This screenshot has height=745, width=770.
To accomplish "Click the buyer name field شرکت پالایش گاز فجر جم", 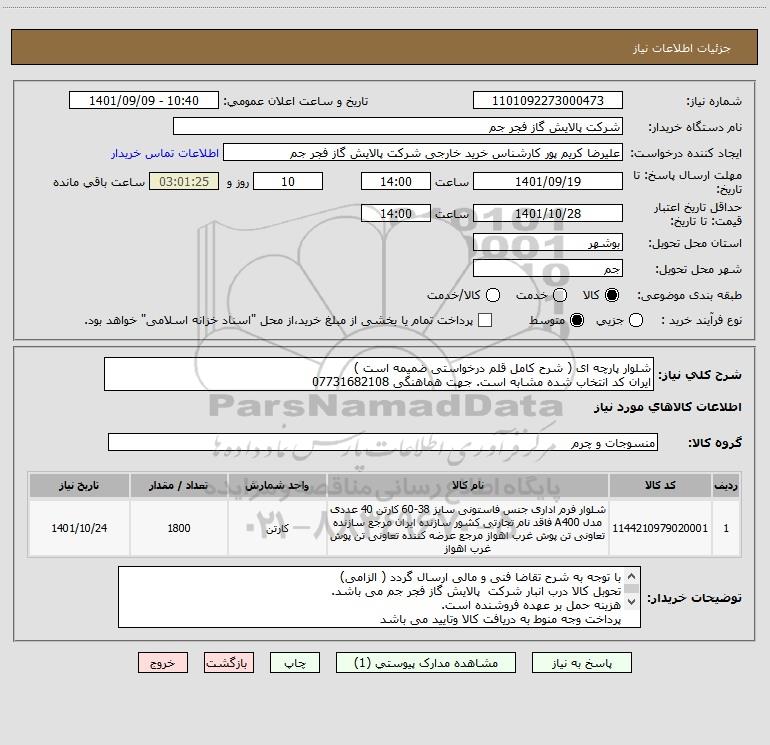I will [x=398, y=127].
